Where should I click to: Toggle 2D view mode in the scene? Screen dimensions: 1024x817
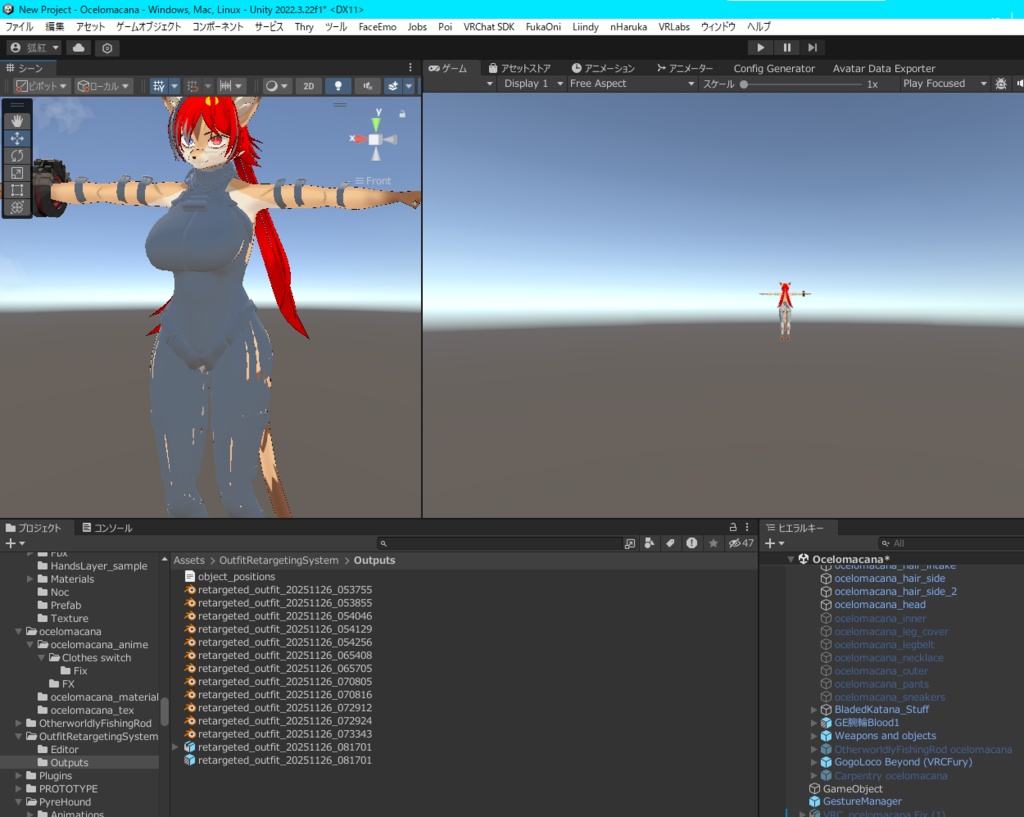point(309,86)
